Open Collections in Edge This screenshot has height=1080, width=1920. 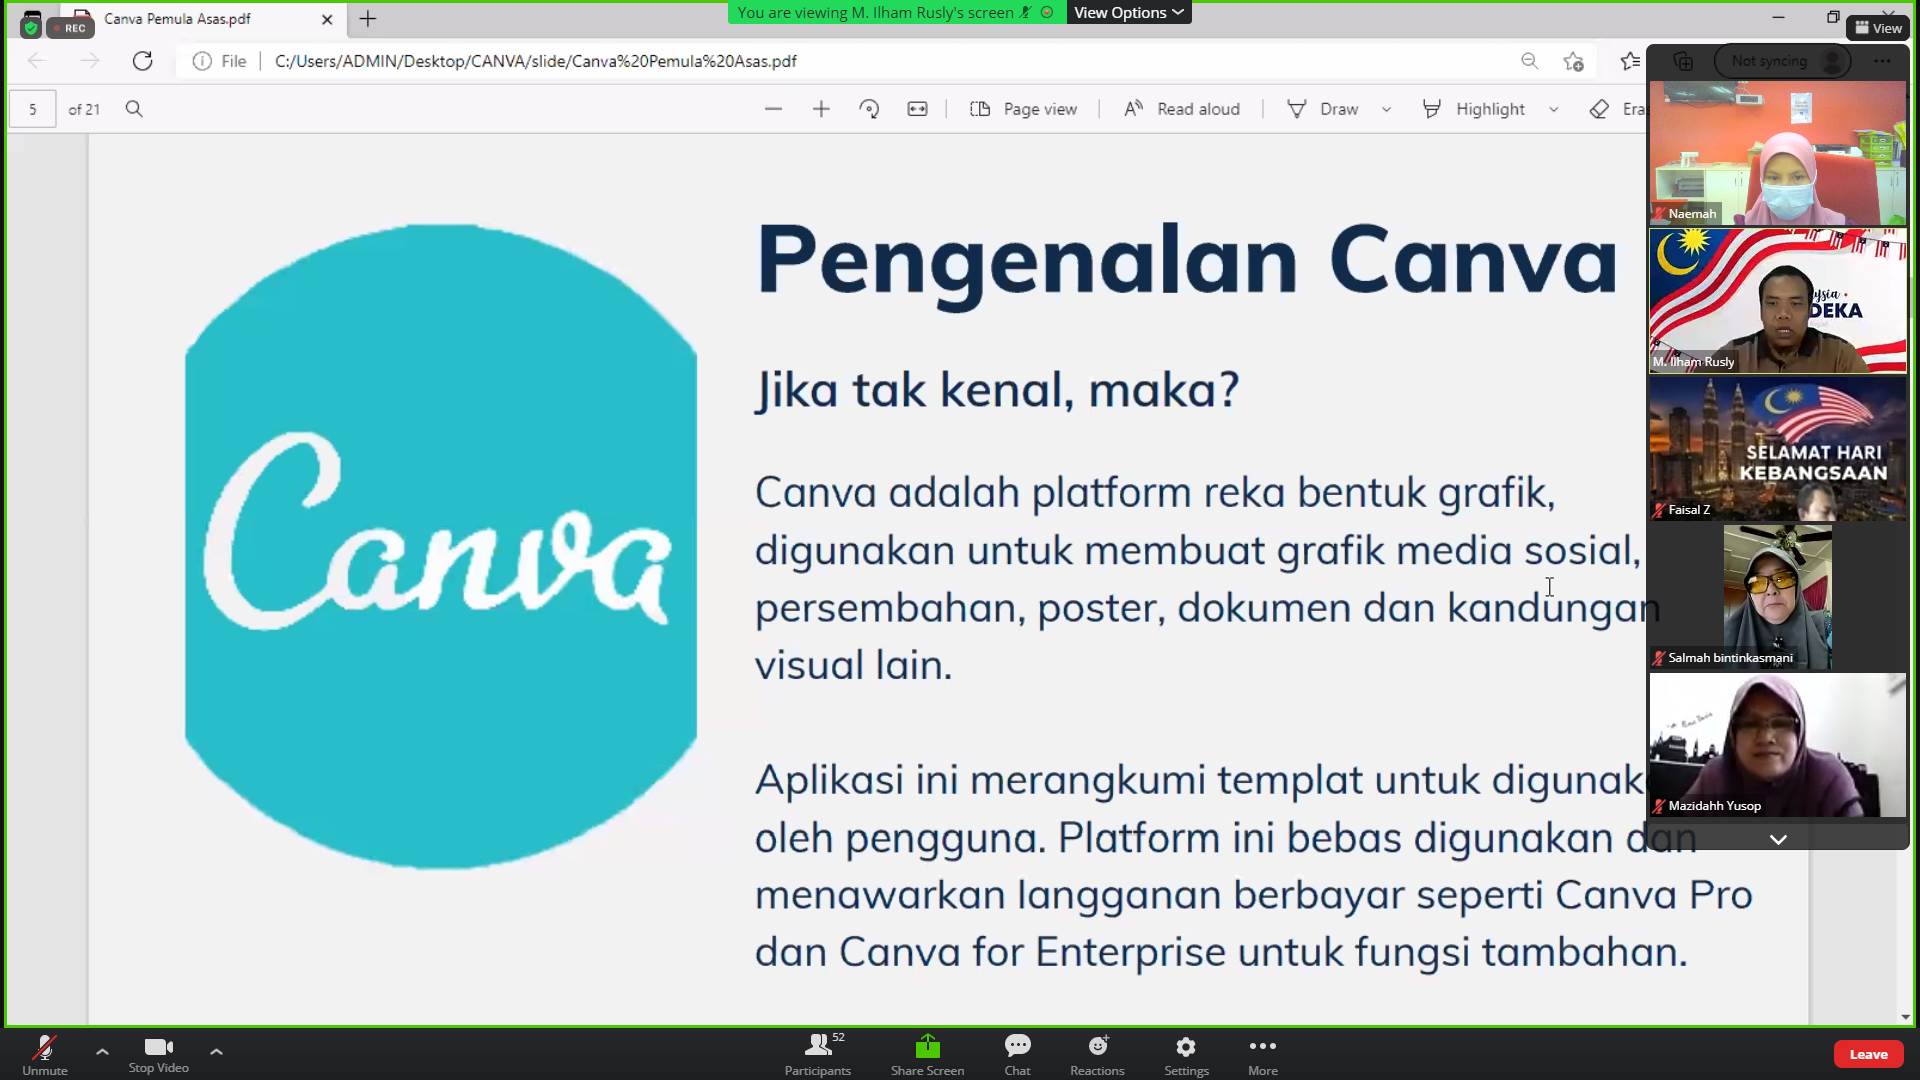1683,61
